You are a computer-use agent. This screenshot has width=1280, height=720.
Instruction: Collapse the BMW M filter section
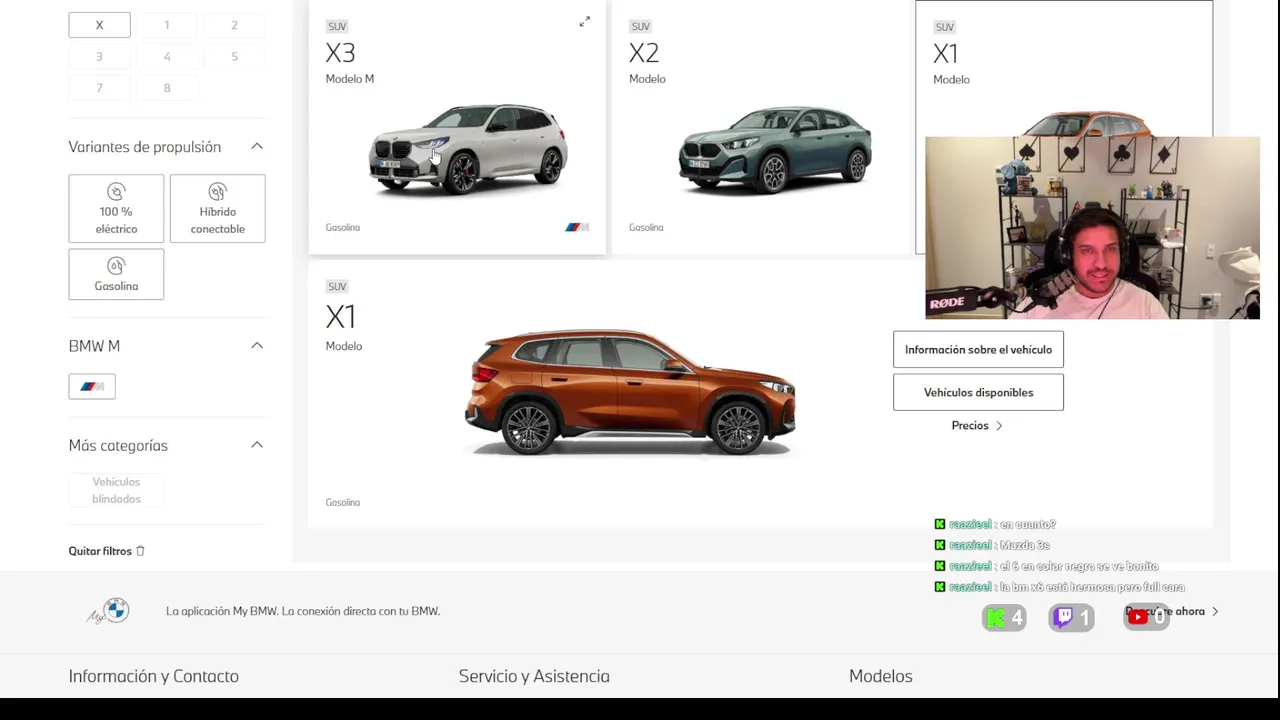257,346
